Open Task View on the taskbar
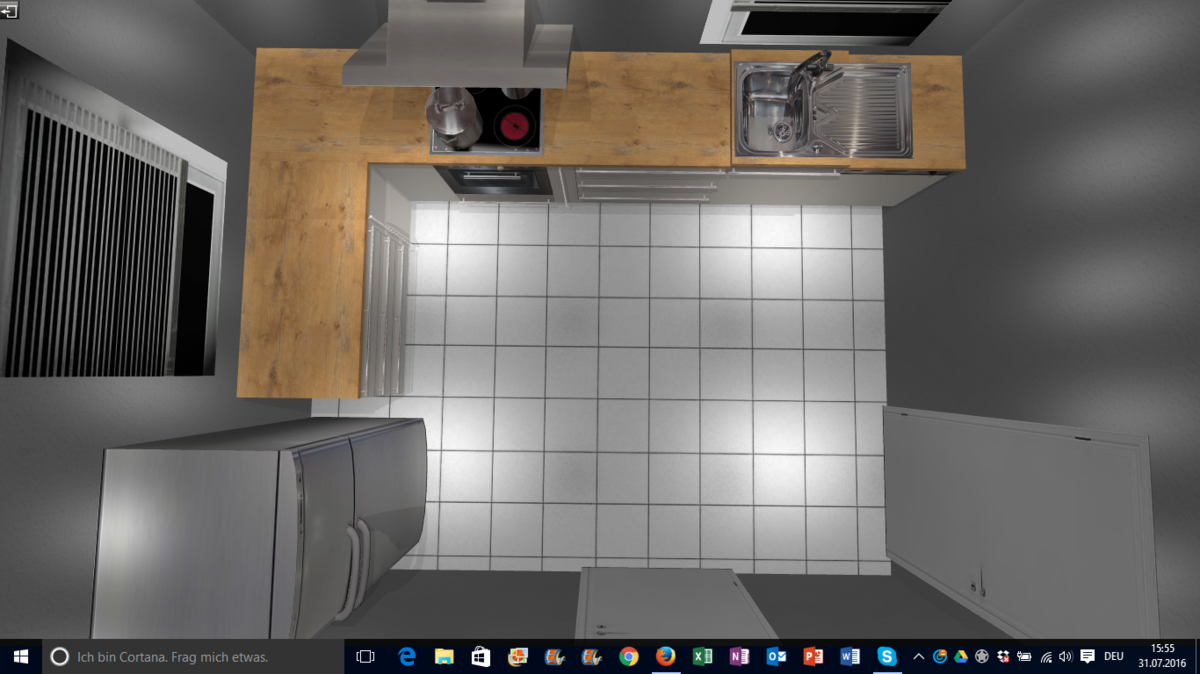 click(365, 657)
